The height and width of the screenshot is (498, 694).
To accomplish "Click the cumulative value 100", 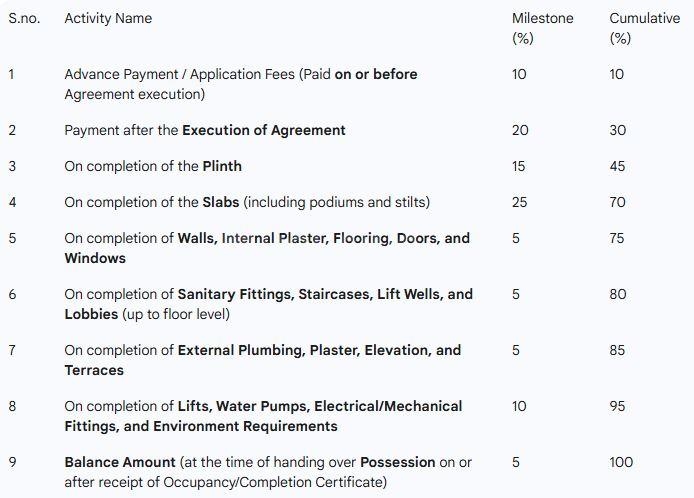I will tap(620, 462).
